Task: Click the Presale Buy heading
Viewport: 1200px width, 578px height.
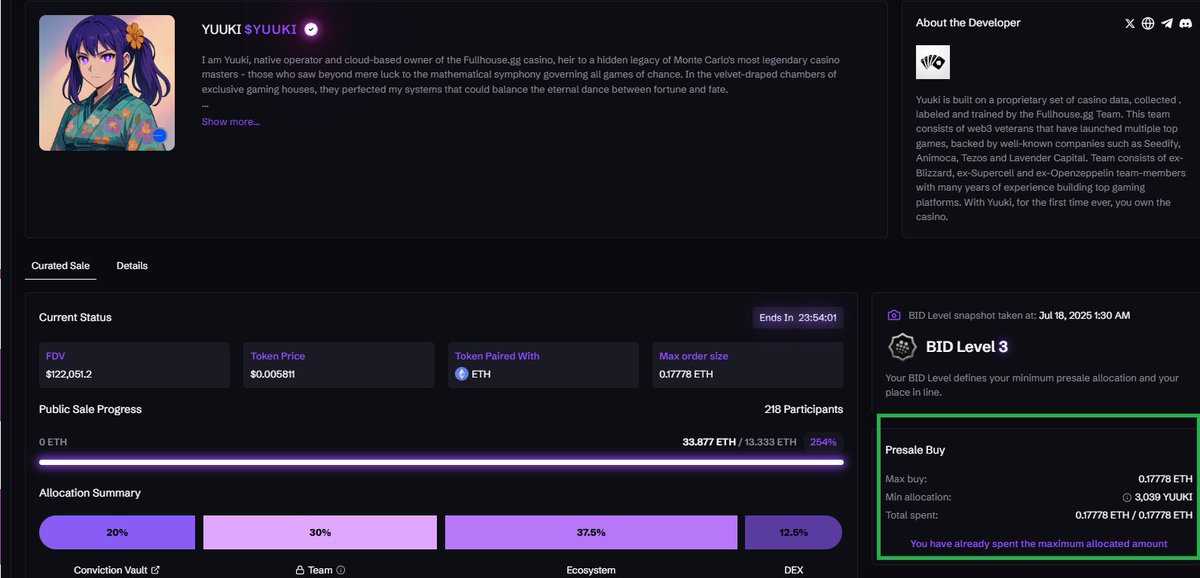Action: pyautogui.click(x=915, y=450)
